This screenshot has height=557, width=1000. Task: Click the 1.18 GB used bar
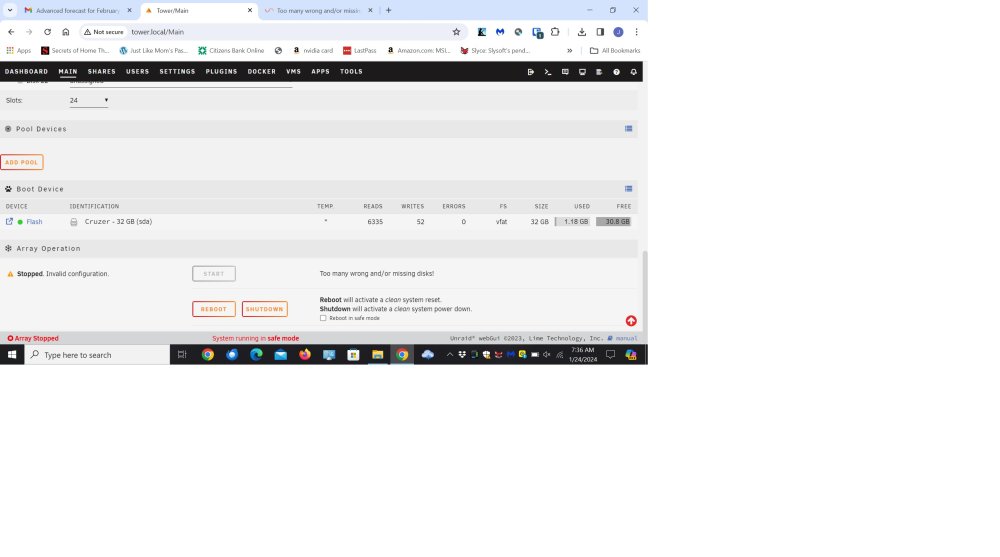[x=572, y=221]
